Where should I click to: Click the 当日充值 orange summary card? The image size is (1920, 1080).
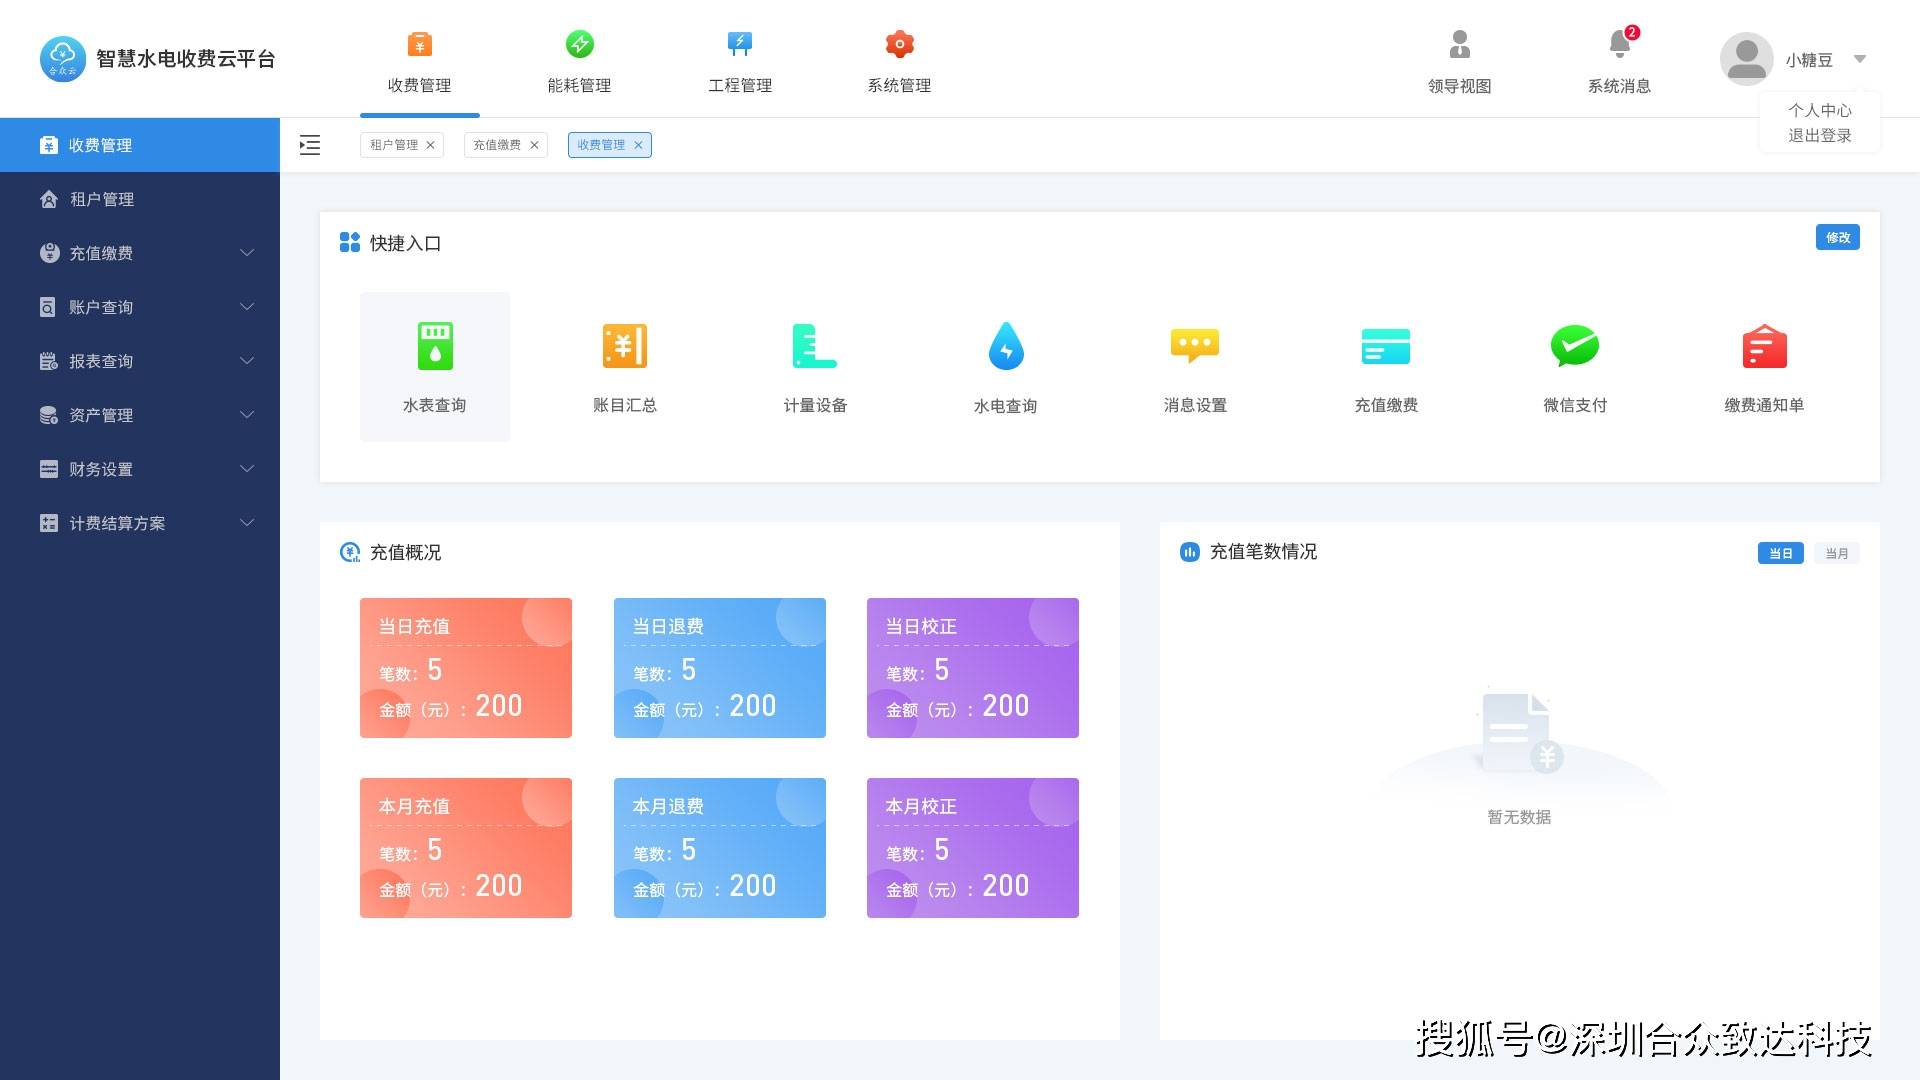pyautogui.click(x=466, y=668)
